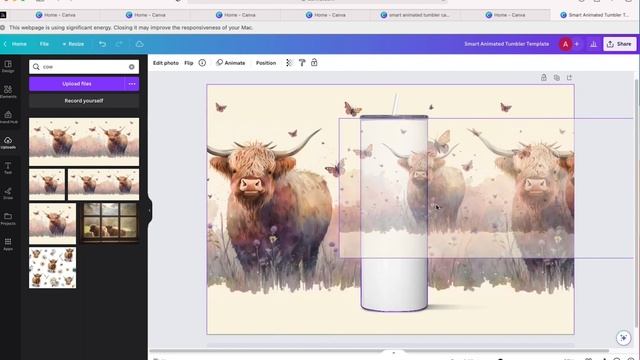Open the transparency tool icon
The image size is (640, 360).
click(x=289, y=63)
